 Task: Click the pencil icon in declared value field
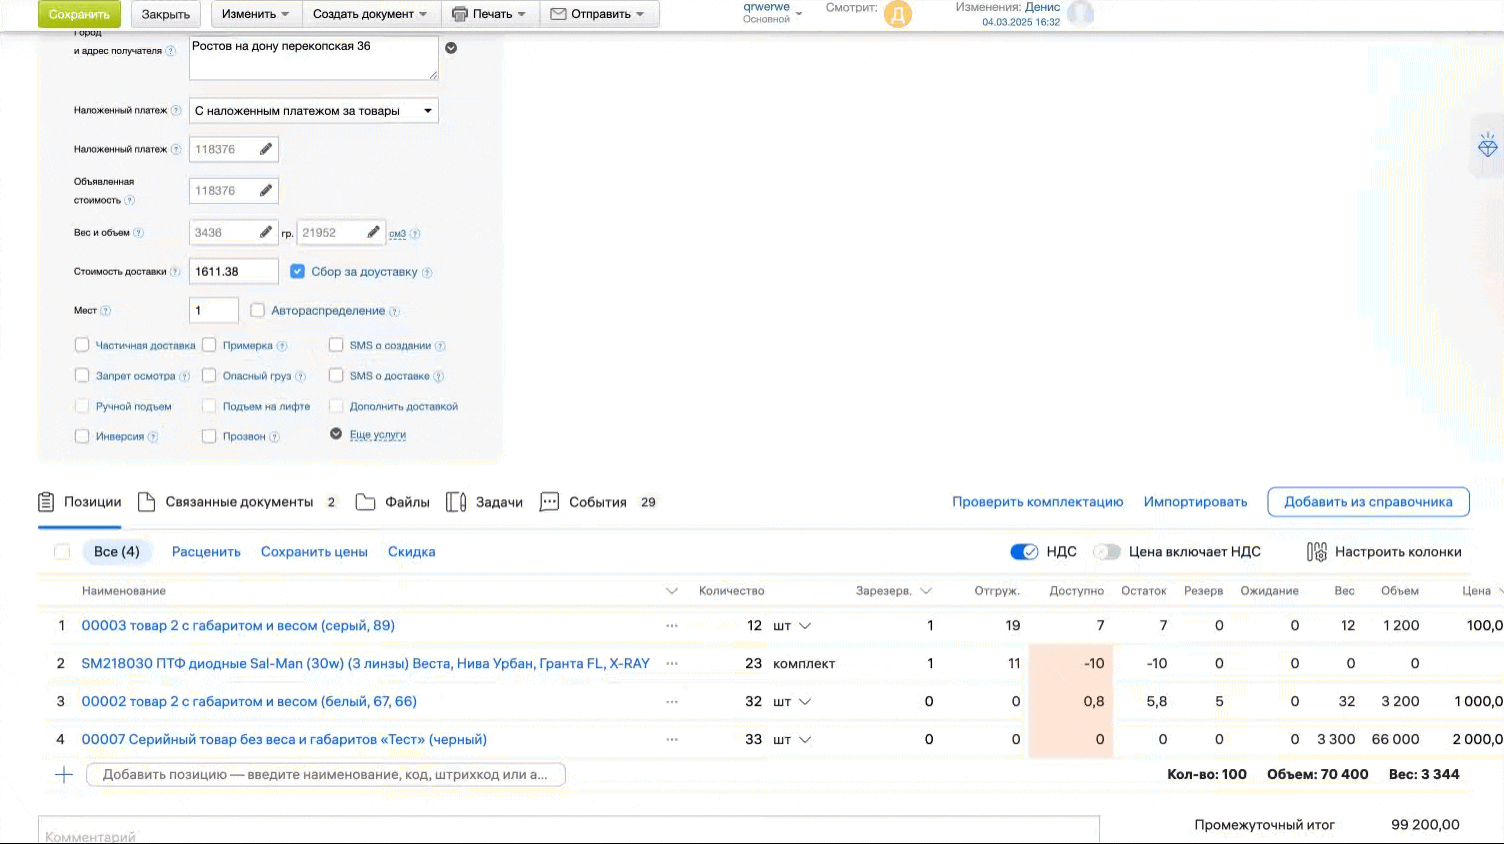(x=266, y=191)
